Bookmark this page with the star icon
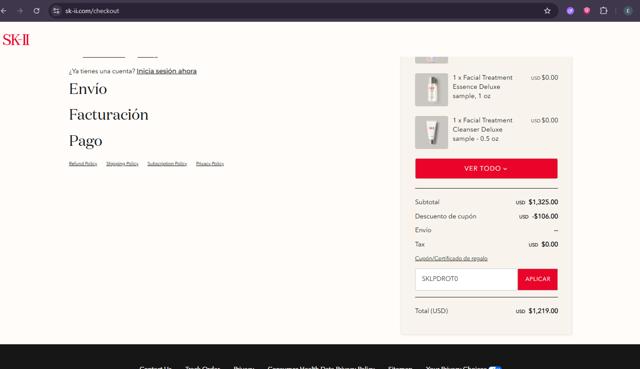640x369 pixels. click(547, 11)
